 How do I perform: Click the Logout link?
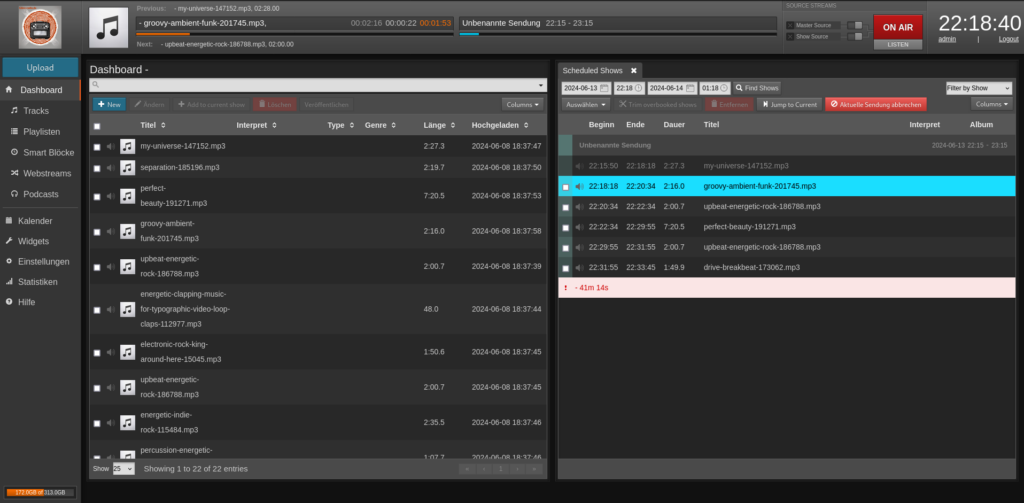pos(1008,39)
